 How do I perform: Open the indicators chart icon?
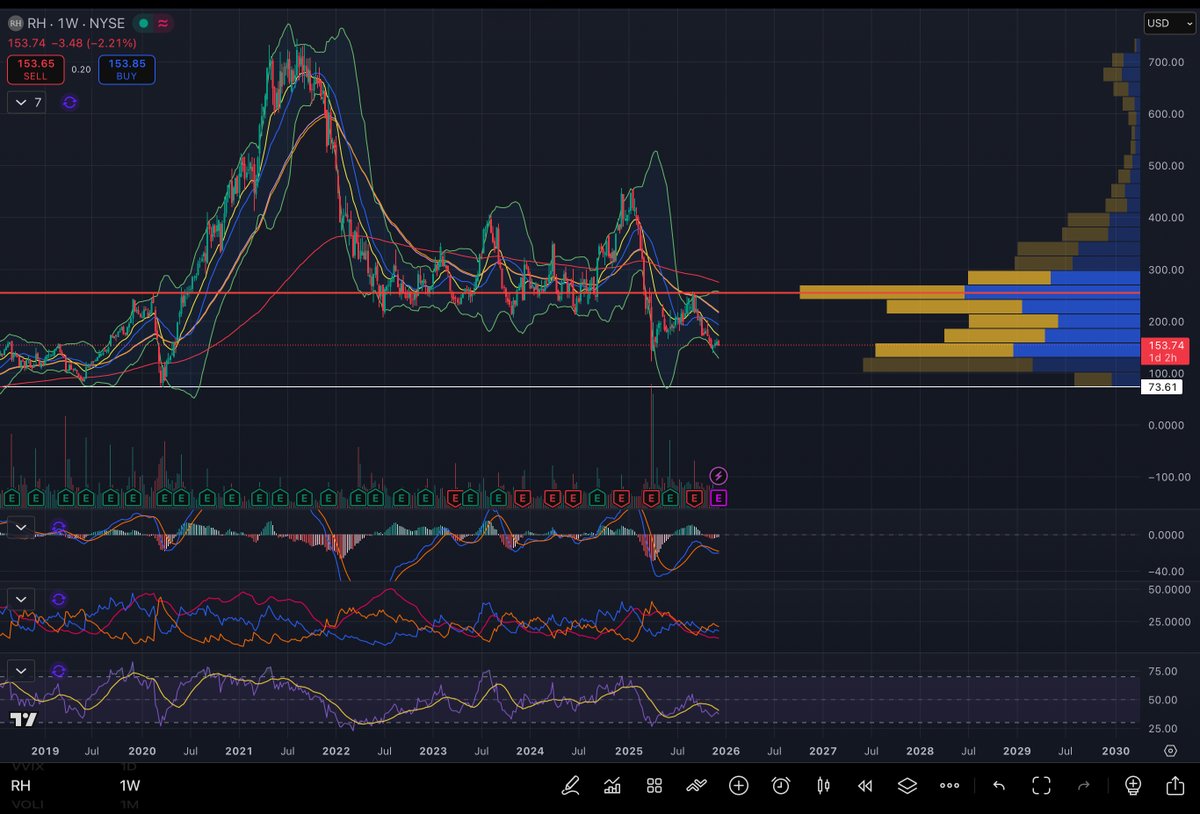point(612,785)
